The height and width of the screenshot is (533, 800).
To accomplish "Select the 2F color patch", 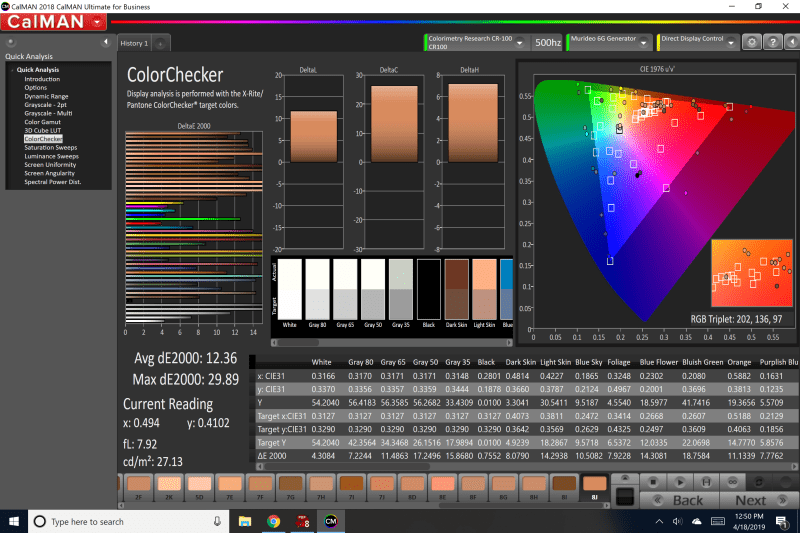I will [139, 488].
